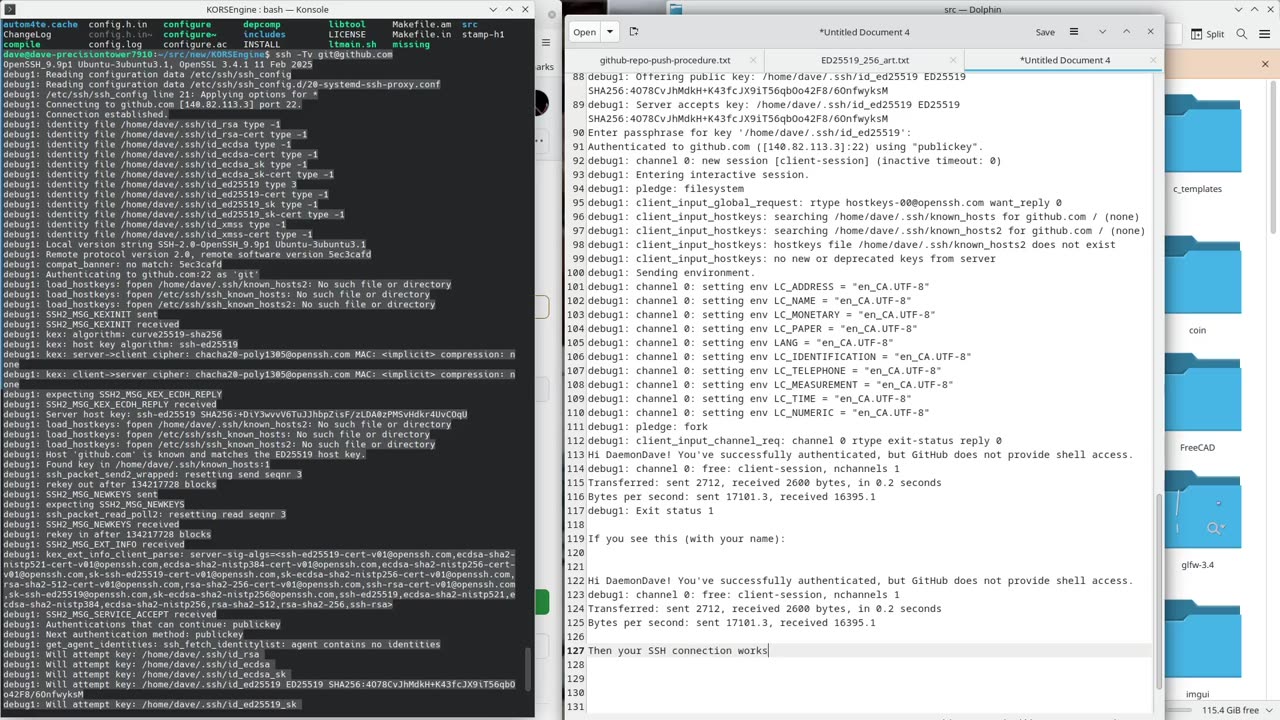
Task: Click 'Next authentication method: publickey' in Konsole
Action: click(x=123, y=634)
